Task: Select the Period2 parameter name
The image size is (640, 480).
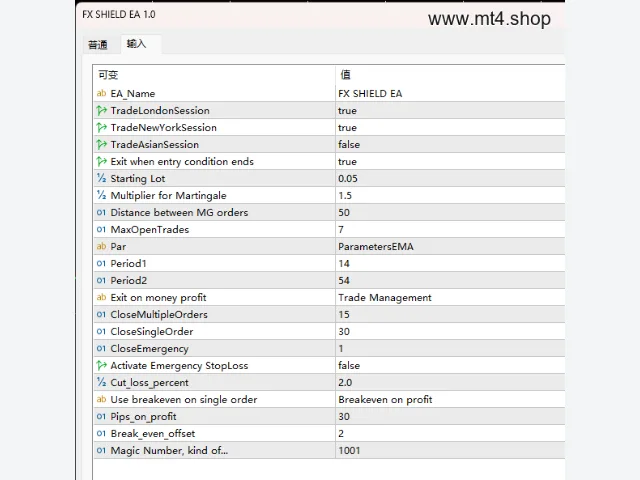Action: 129,280
